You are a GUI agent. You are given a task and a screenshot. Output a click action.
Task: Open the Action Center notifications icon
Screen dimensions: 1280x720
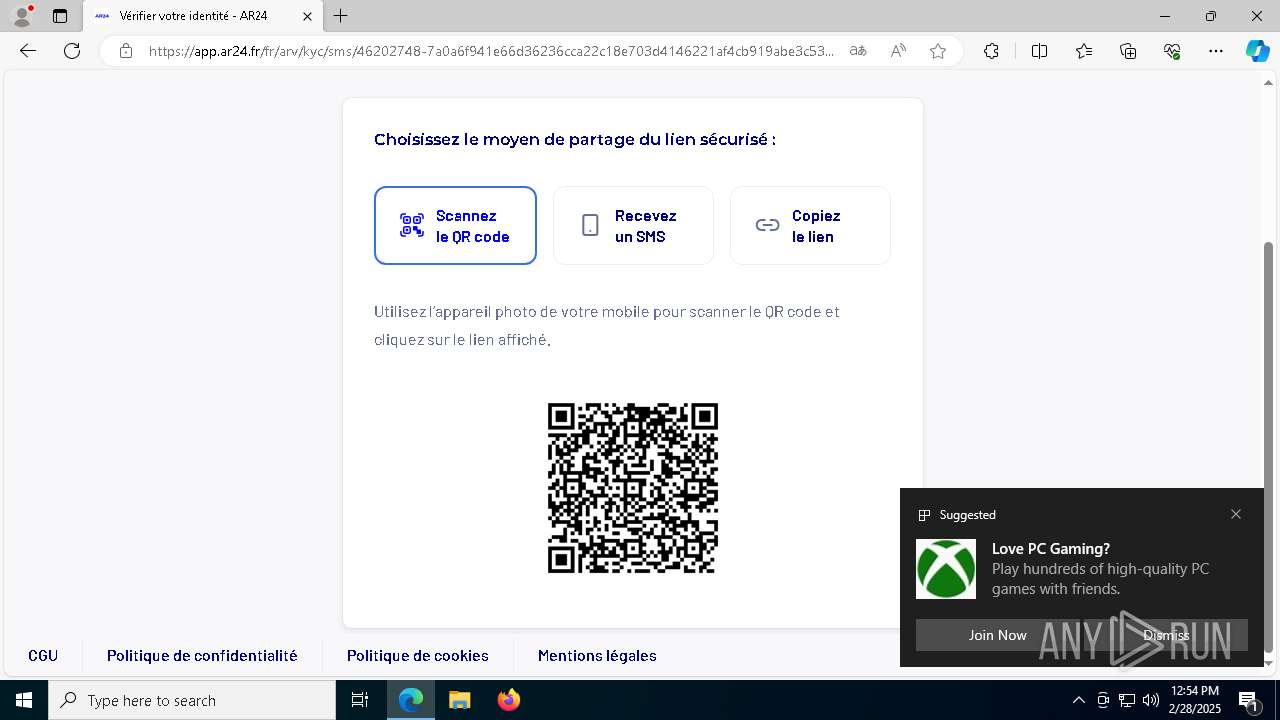pyautogui.click(x=1249, y=700)
